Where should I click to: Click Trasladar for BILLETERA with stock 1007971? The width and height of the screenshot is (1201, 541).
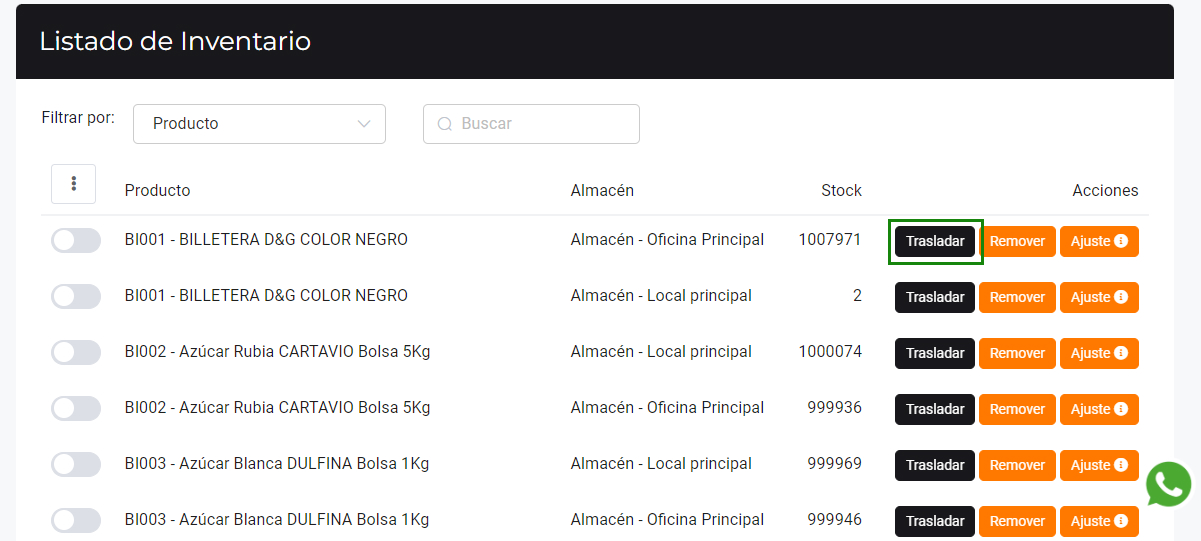point(934,241)
